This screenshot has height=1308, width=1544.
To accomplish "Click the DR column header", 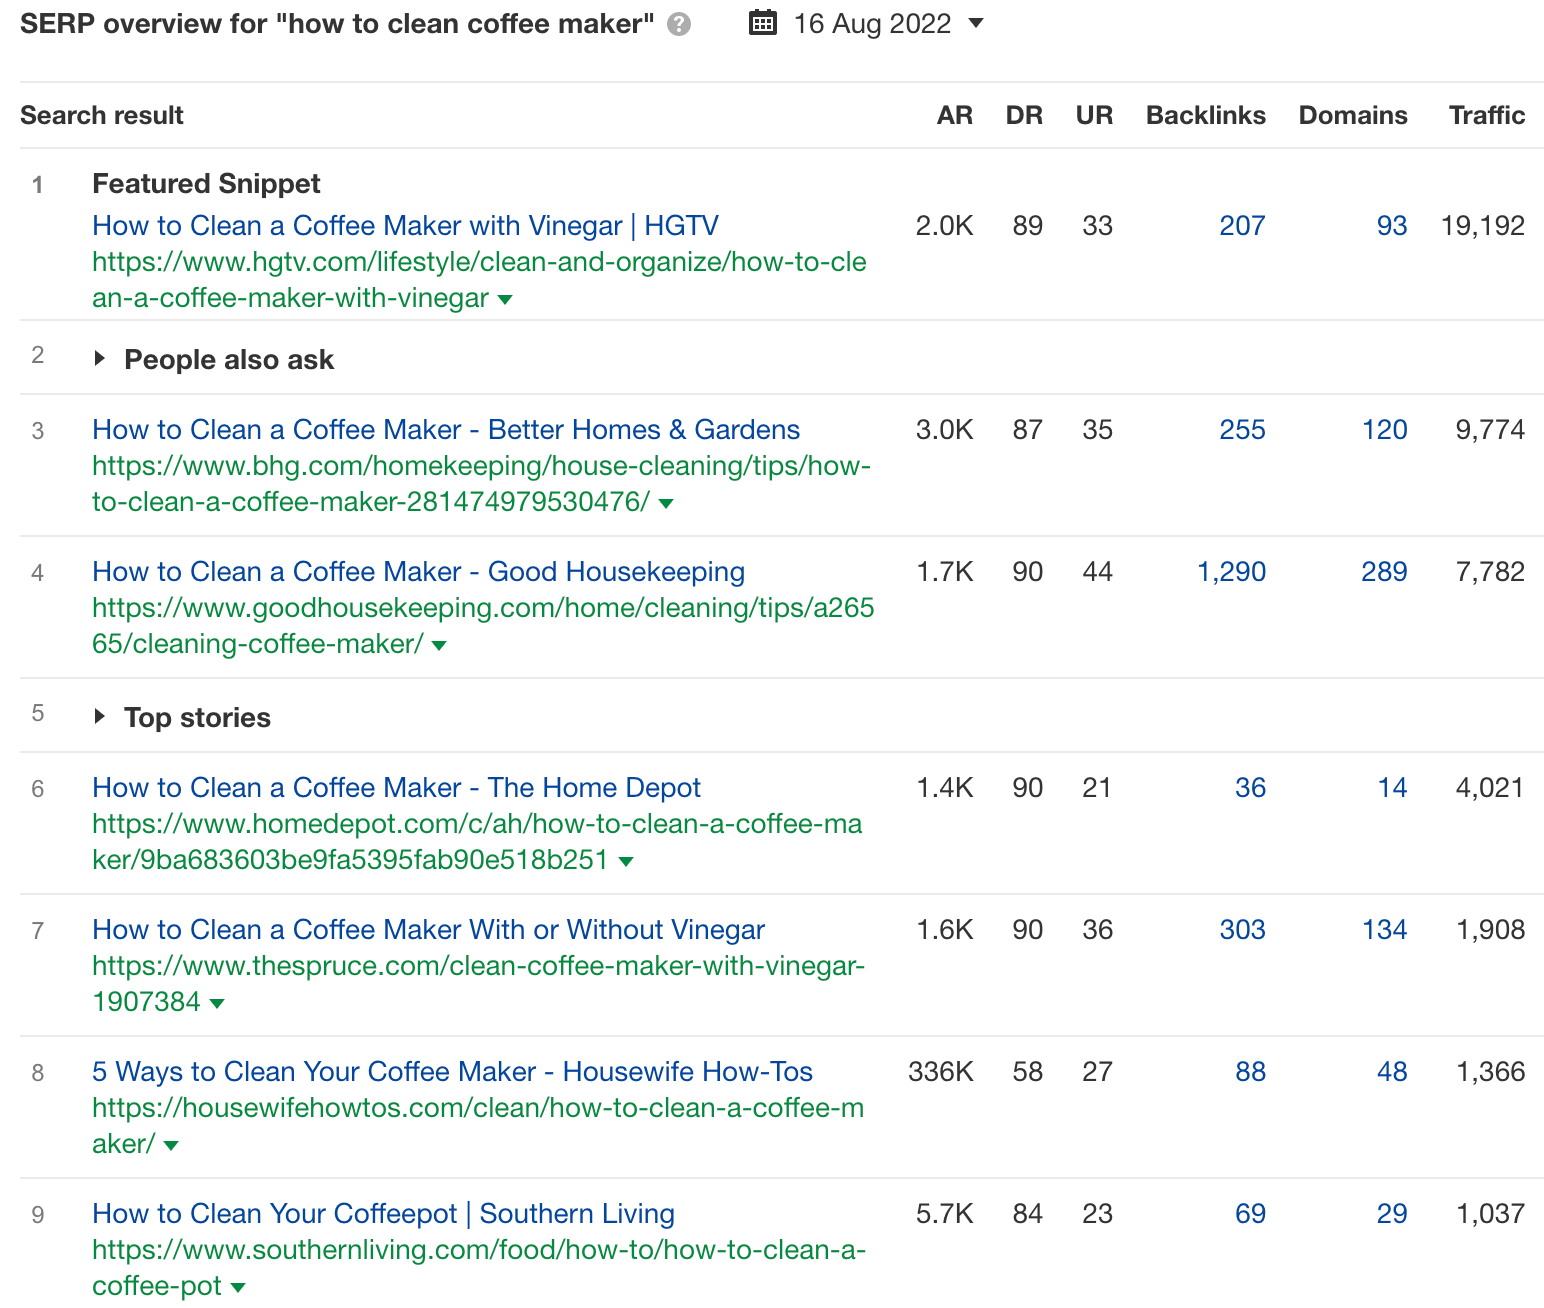I will click(1024, 115).
